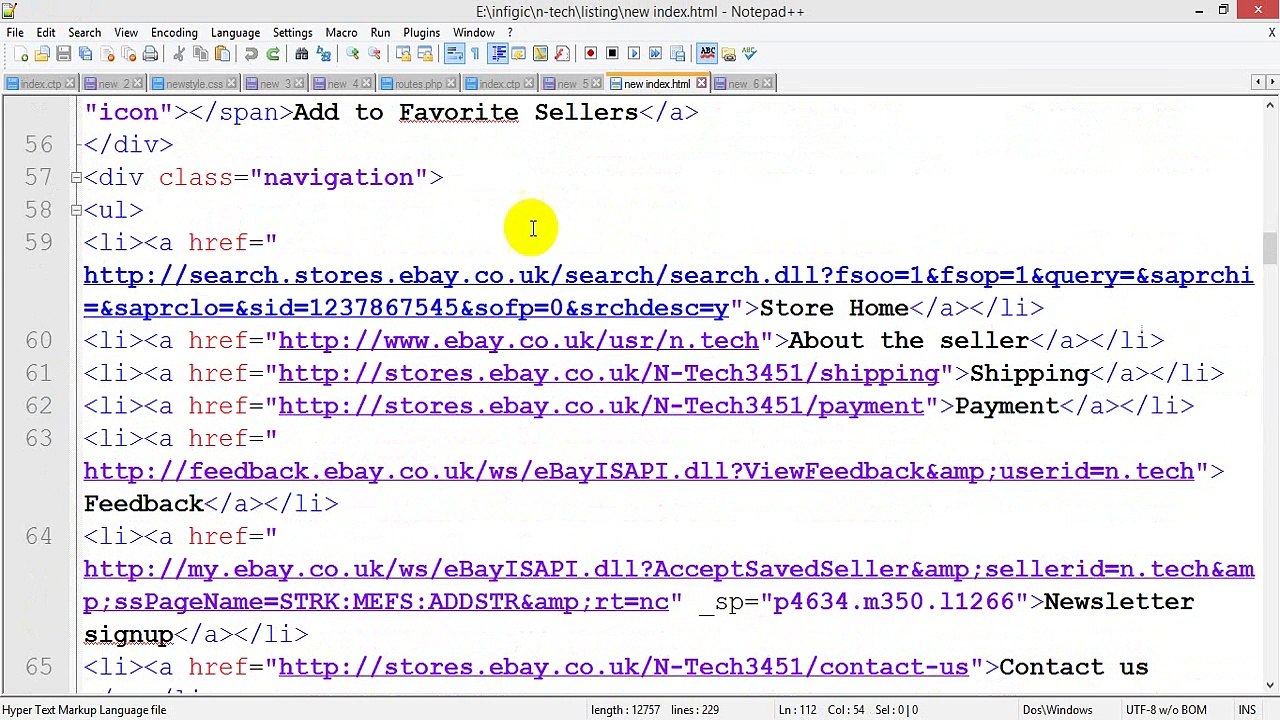Collapse fold marker at line 57
The image size is (1280, 720).
76,178
